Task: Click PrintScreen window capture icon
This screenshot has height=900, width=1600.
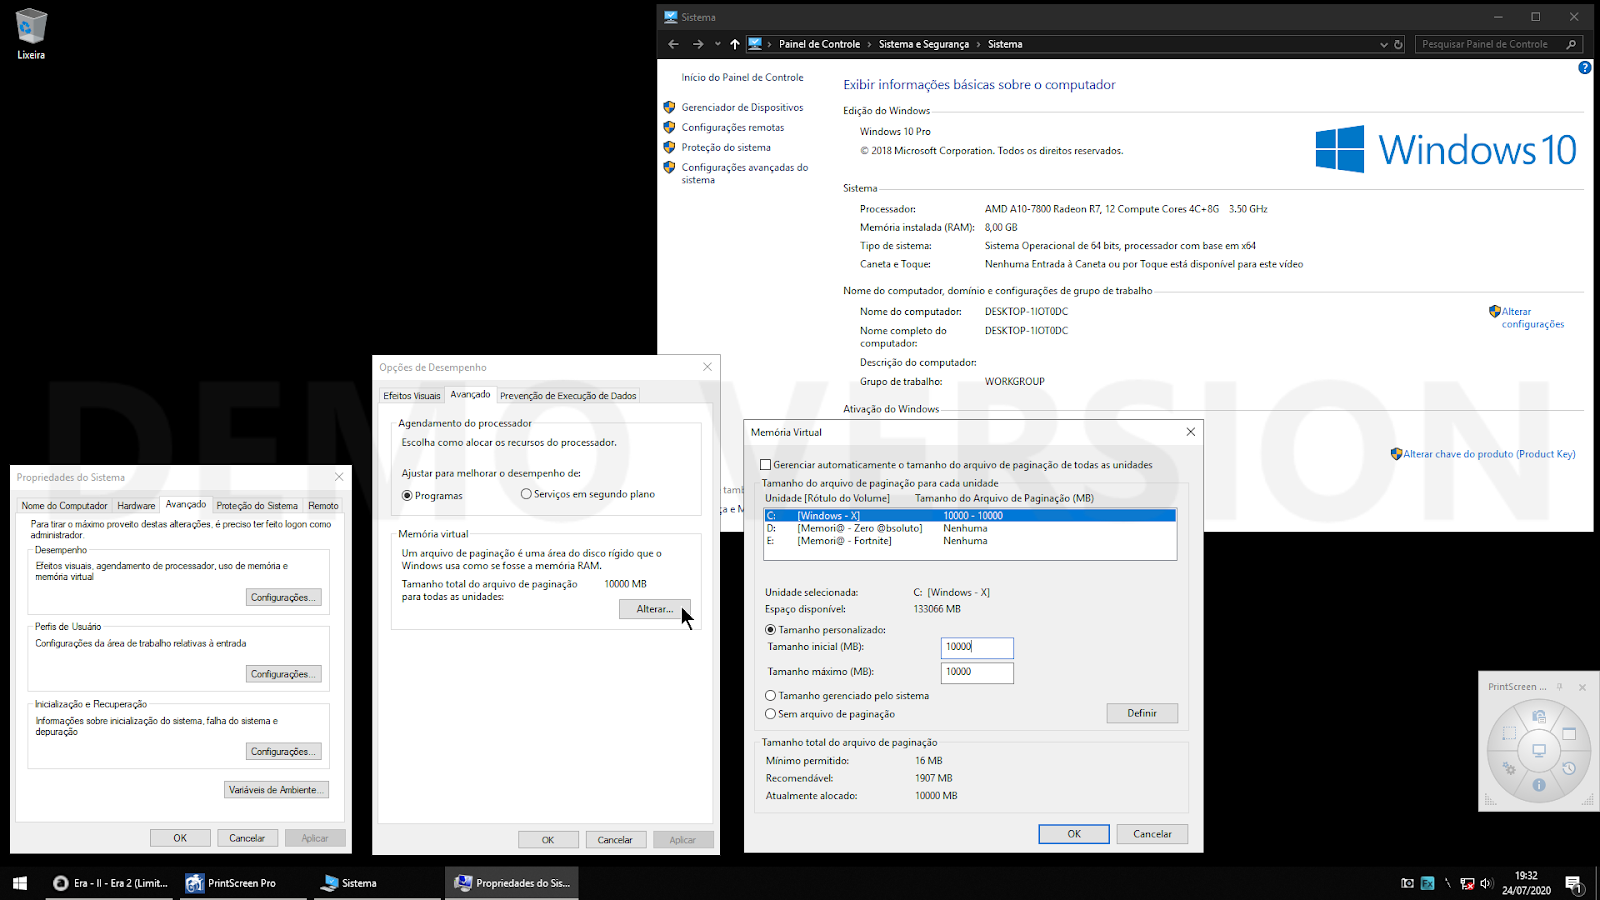Action: 1569,733
